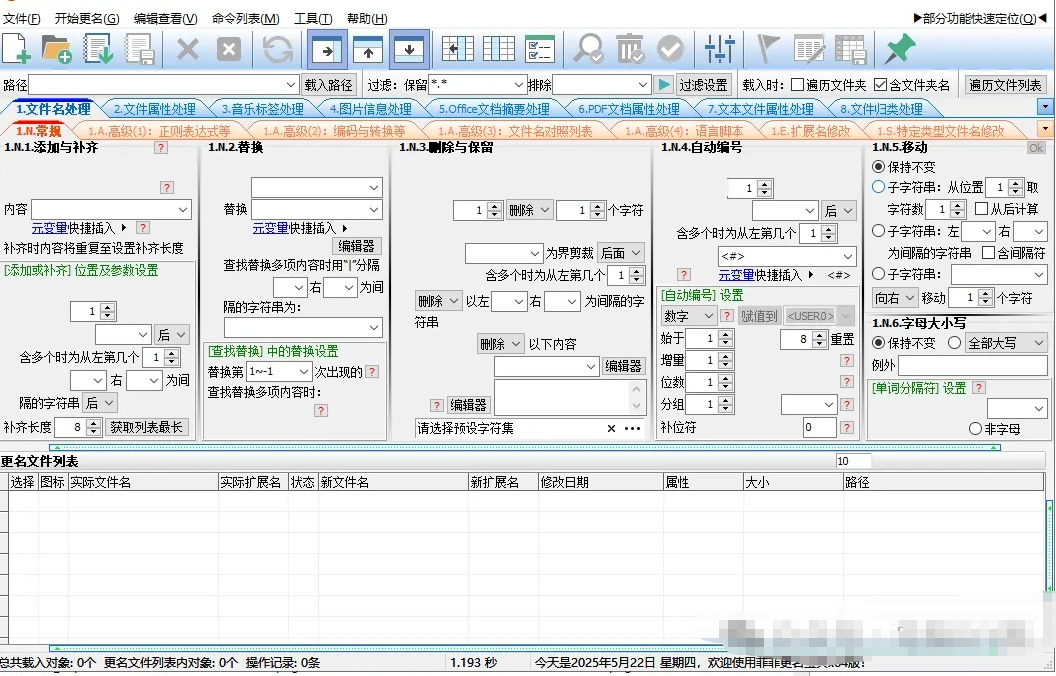Click the new file icon with green plus

coord(17,49)
